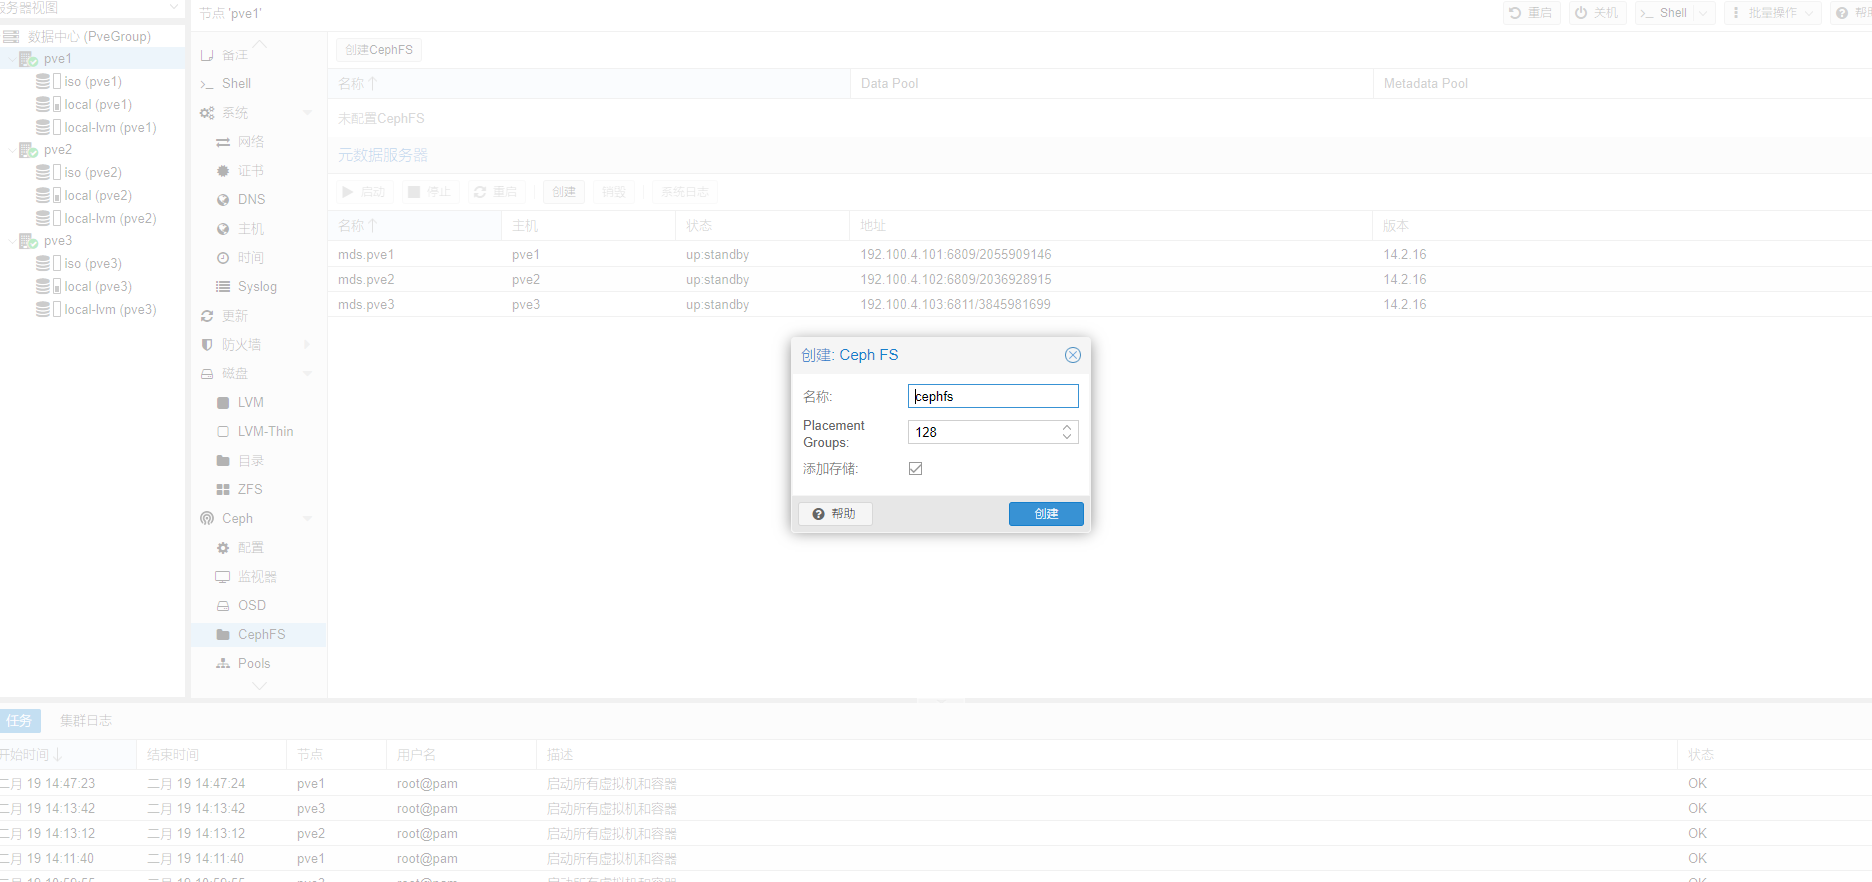Open the bulk actions dropdown
Image resolution: width=1872 pixels, height=882 pixels.
tap(1771, 13)
